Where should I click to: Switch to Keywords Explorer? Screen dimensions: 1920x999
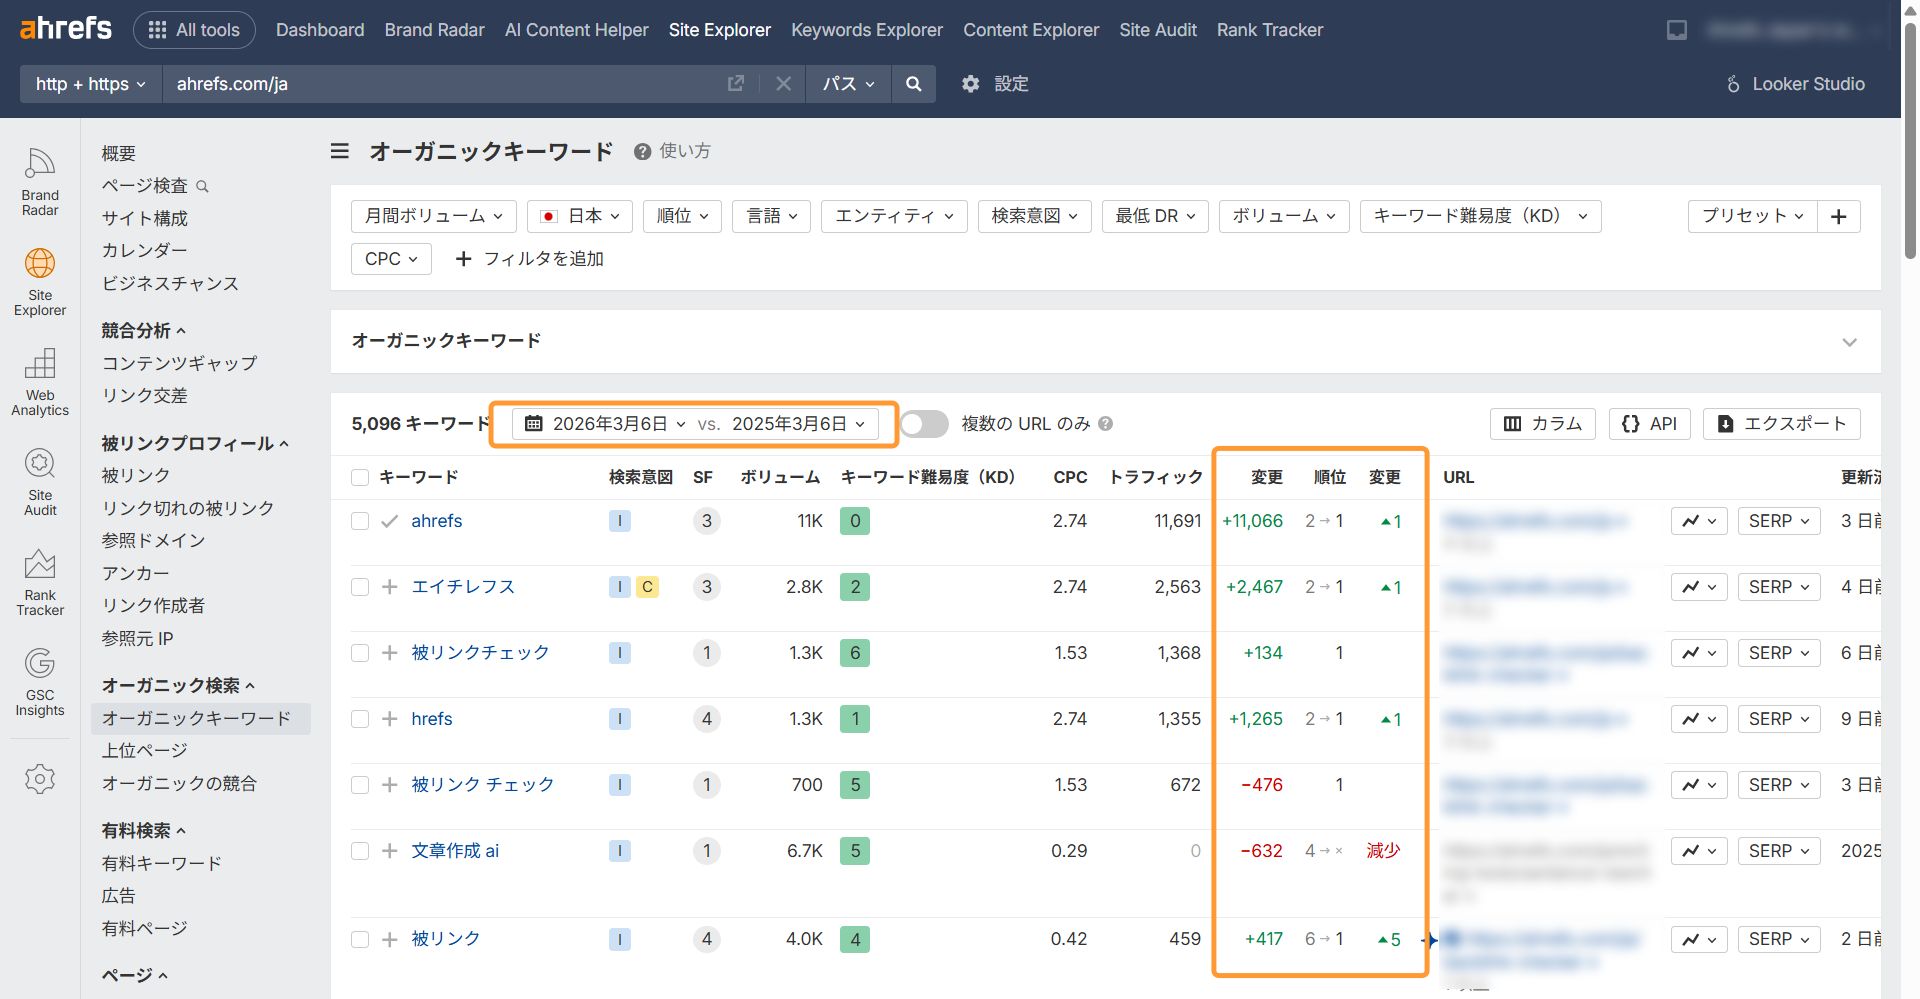point(866,29)
